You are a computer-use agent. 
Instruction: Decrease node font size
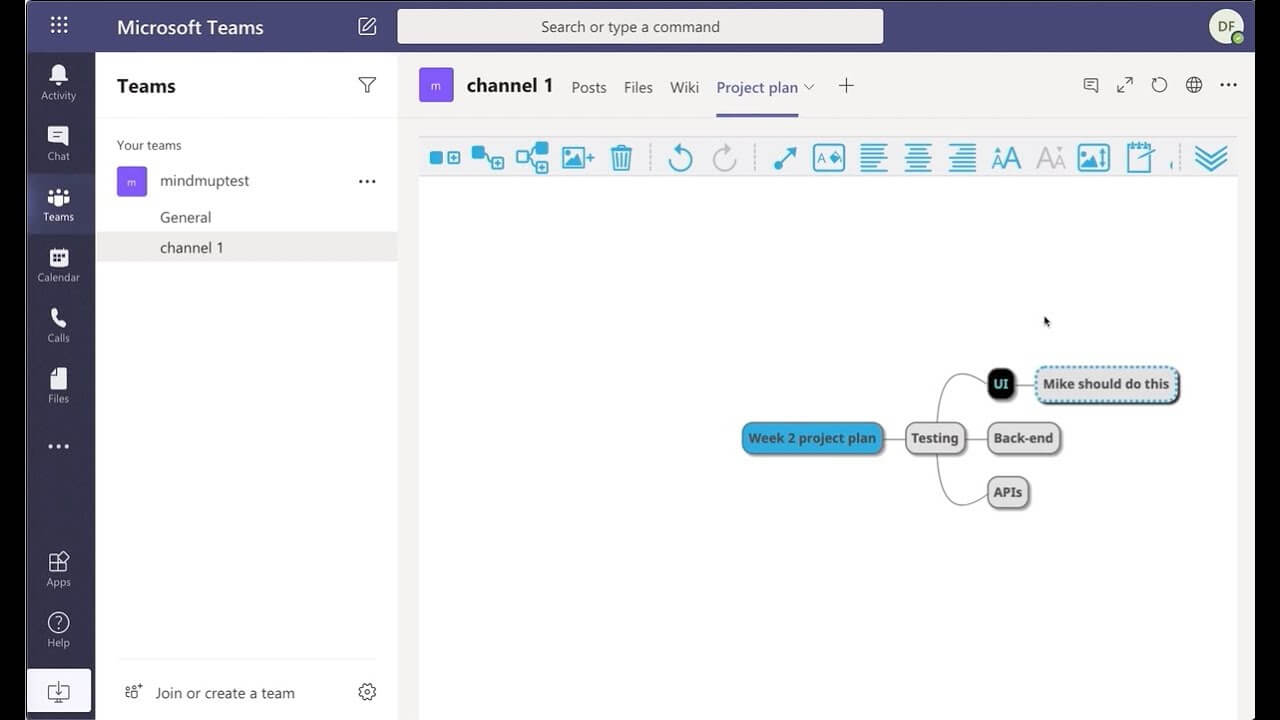pyautogui.click(x=1050, y=157)
